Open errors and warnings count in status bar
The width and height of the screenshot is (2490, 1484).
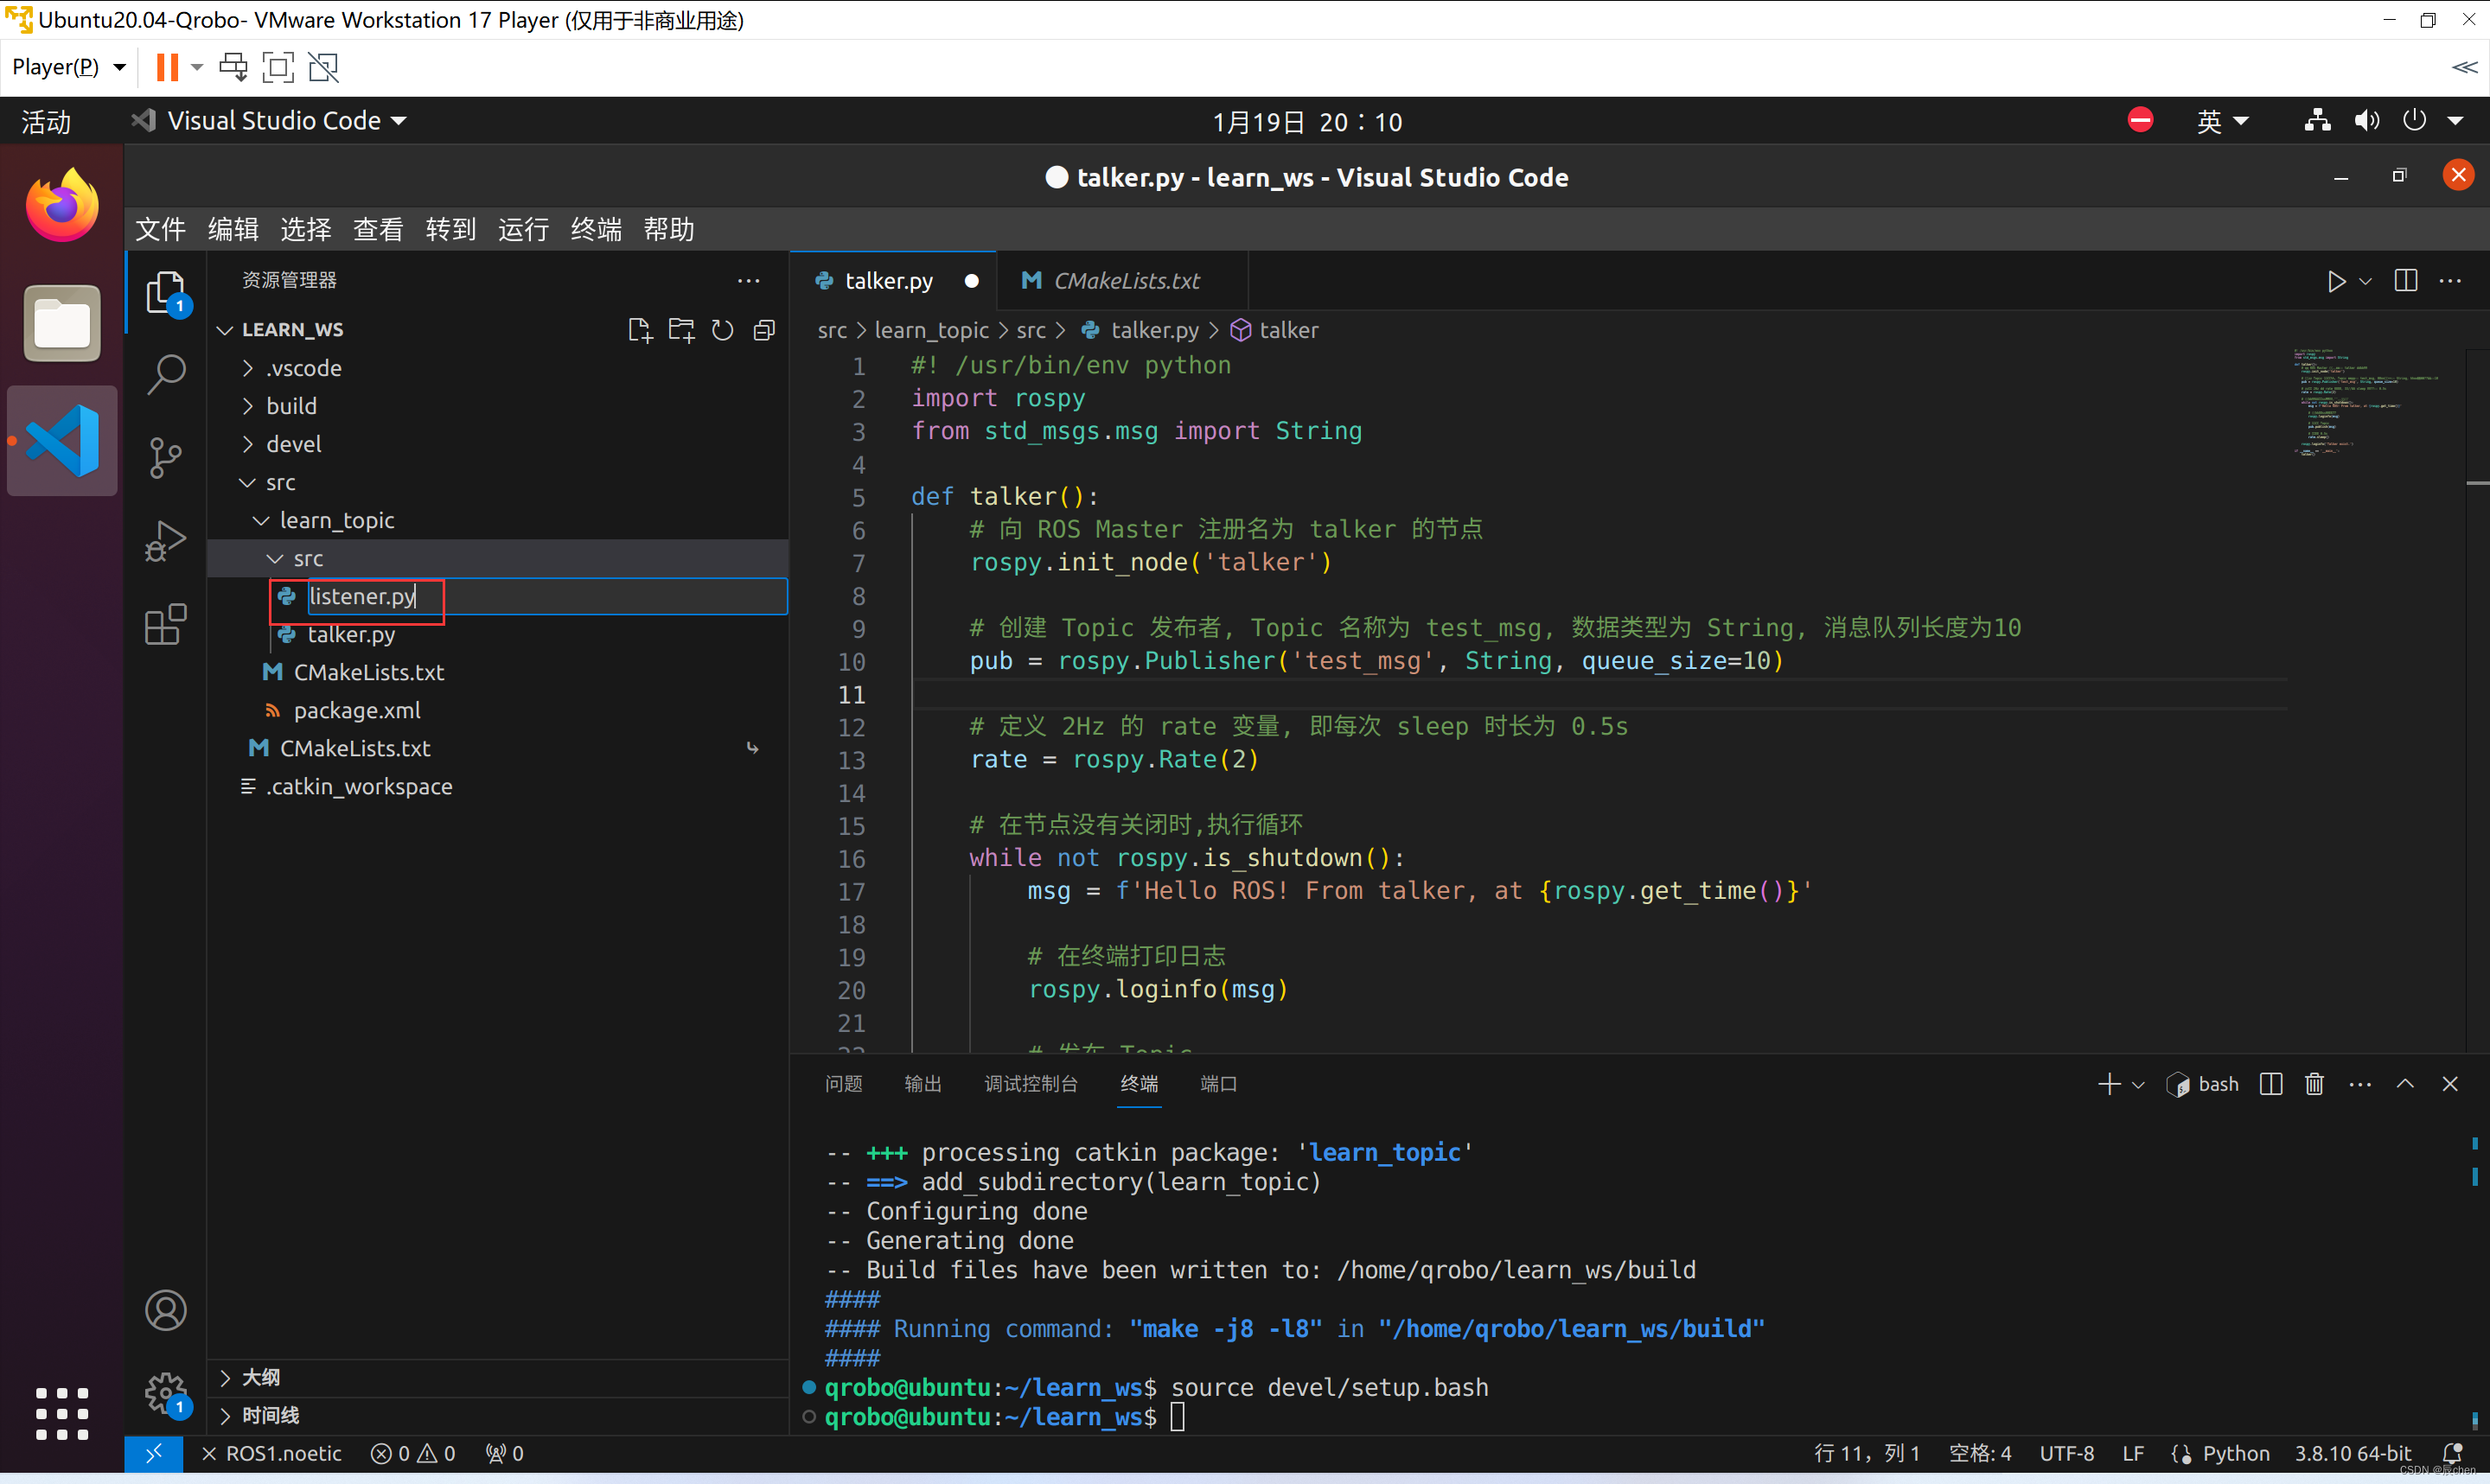(x=413, y=1453)
